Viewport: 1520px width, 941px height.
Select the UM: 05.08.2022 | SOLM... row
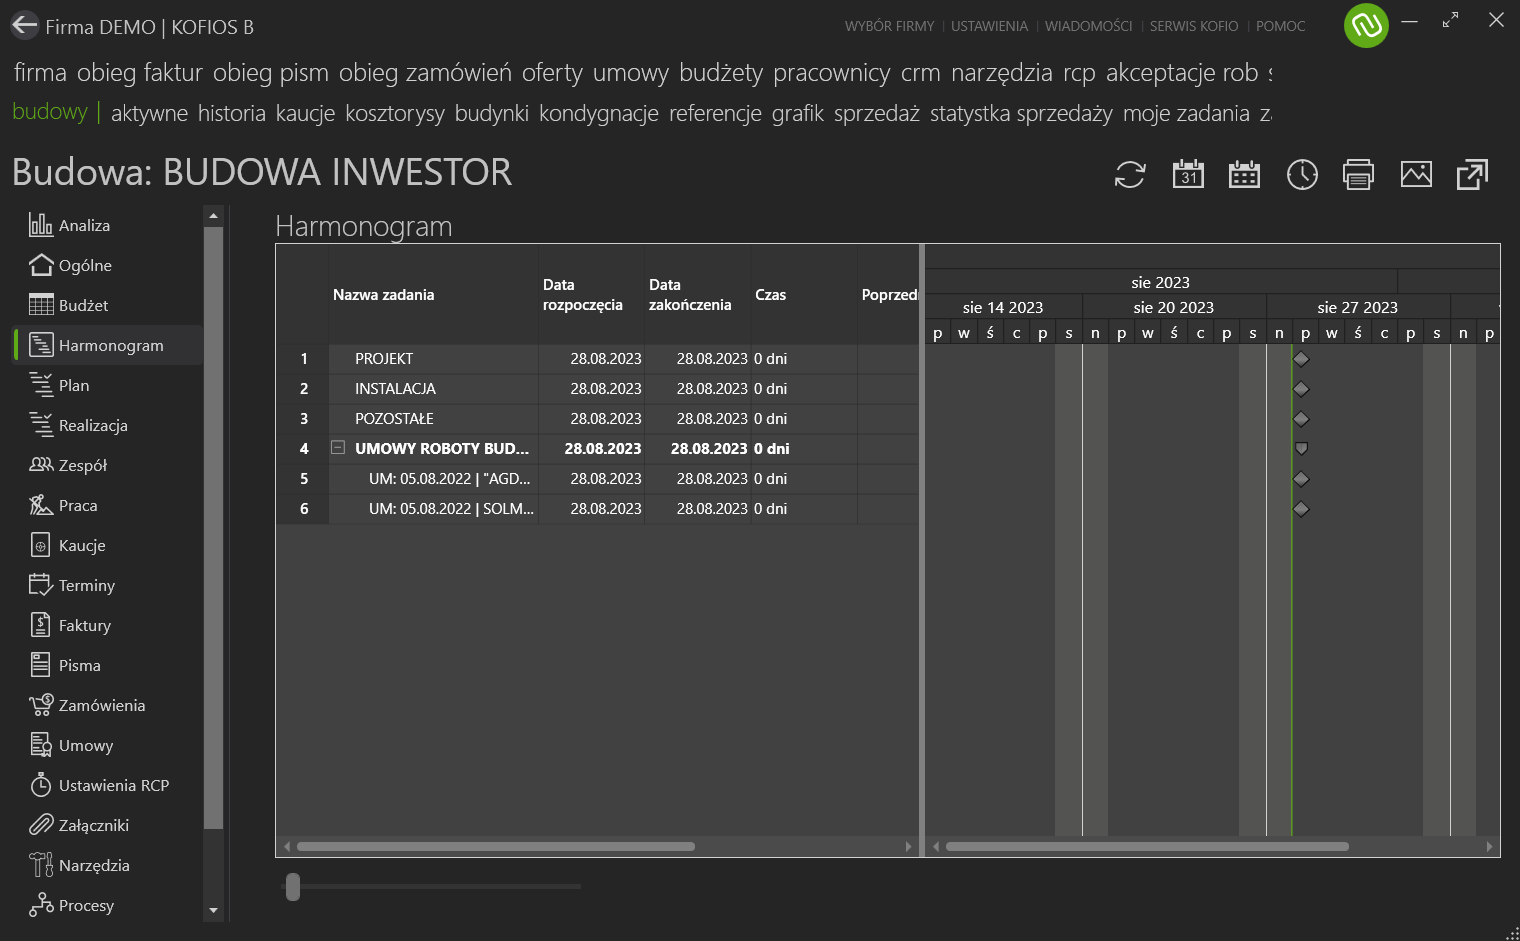tap(597, 509)
